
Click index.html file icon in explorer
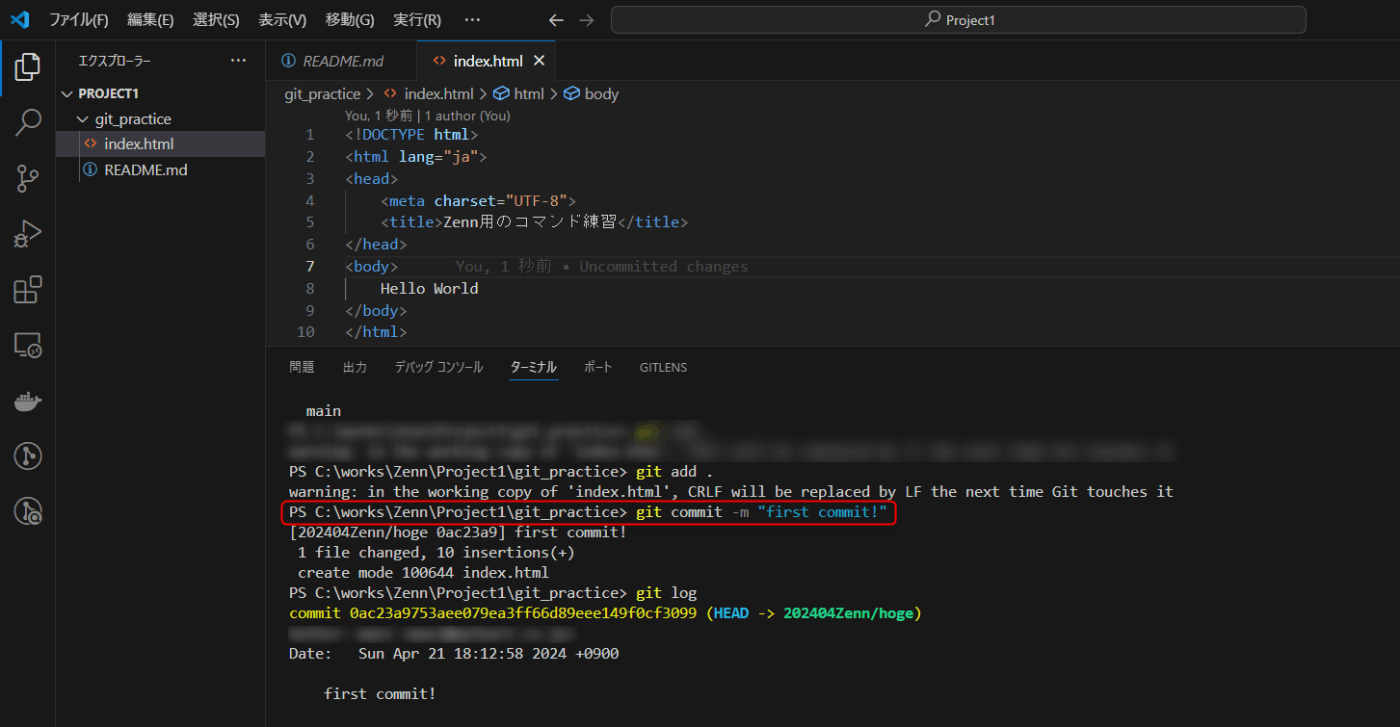click(91, 144)
